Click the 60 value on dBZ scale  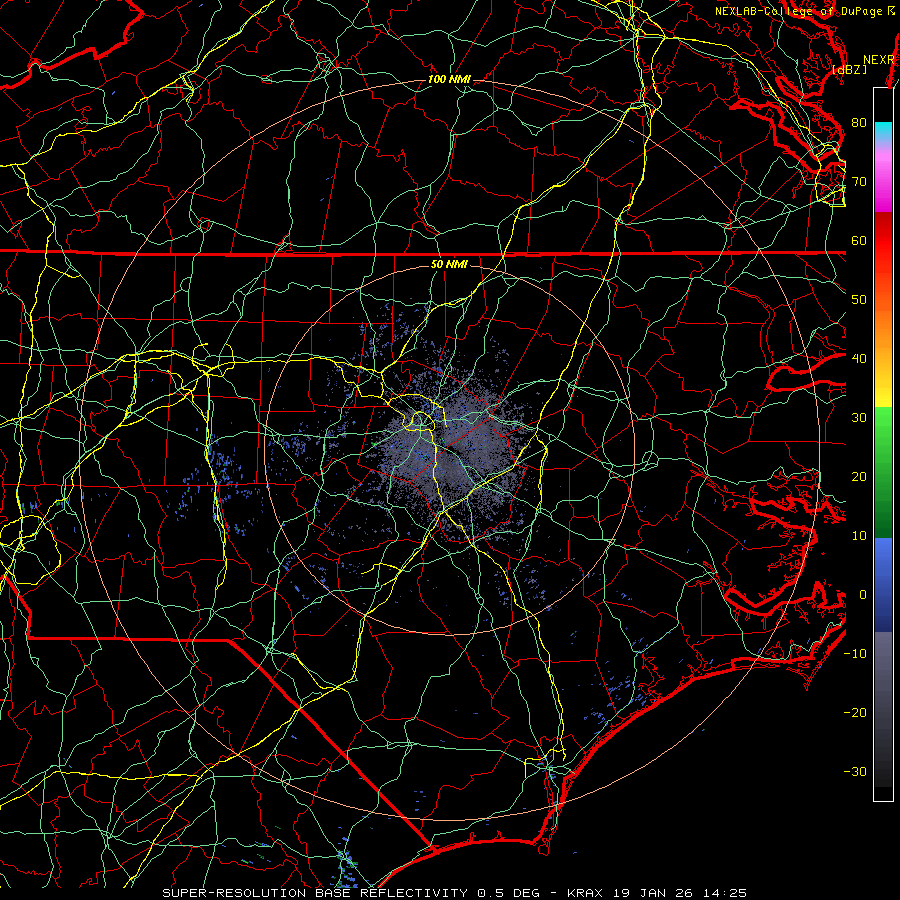pos(859,240)
